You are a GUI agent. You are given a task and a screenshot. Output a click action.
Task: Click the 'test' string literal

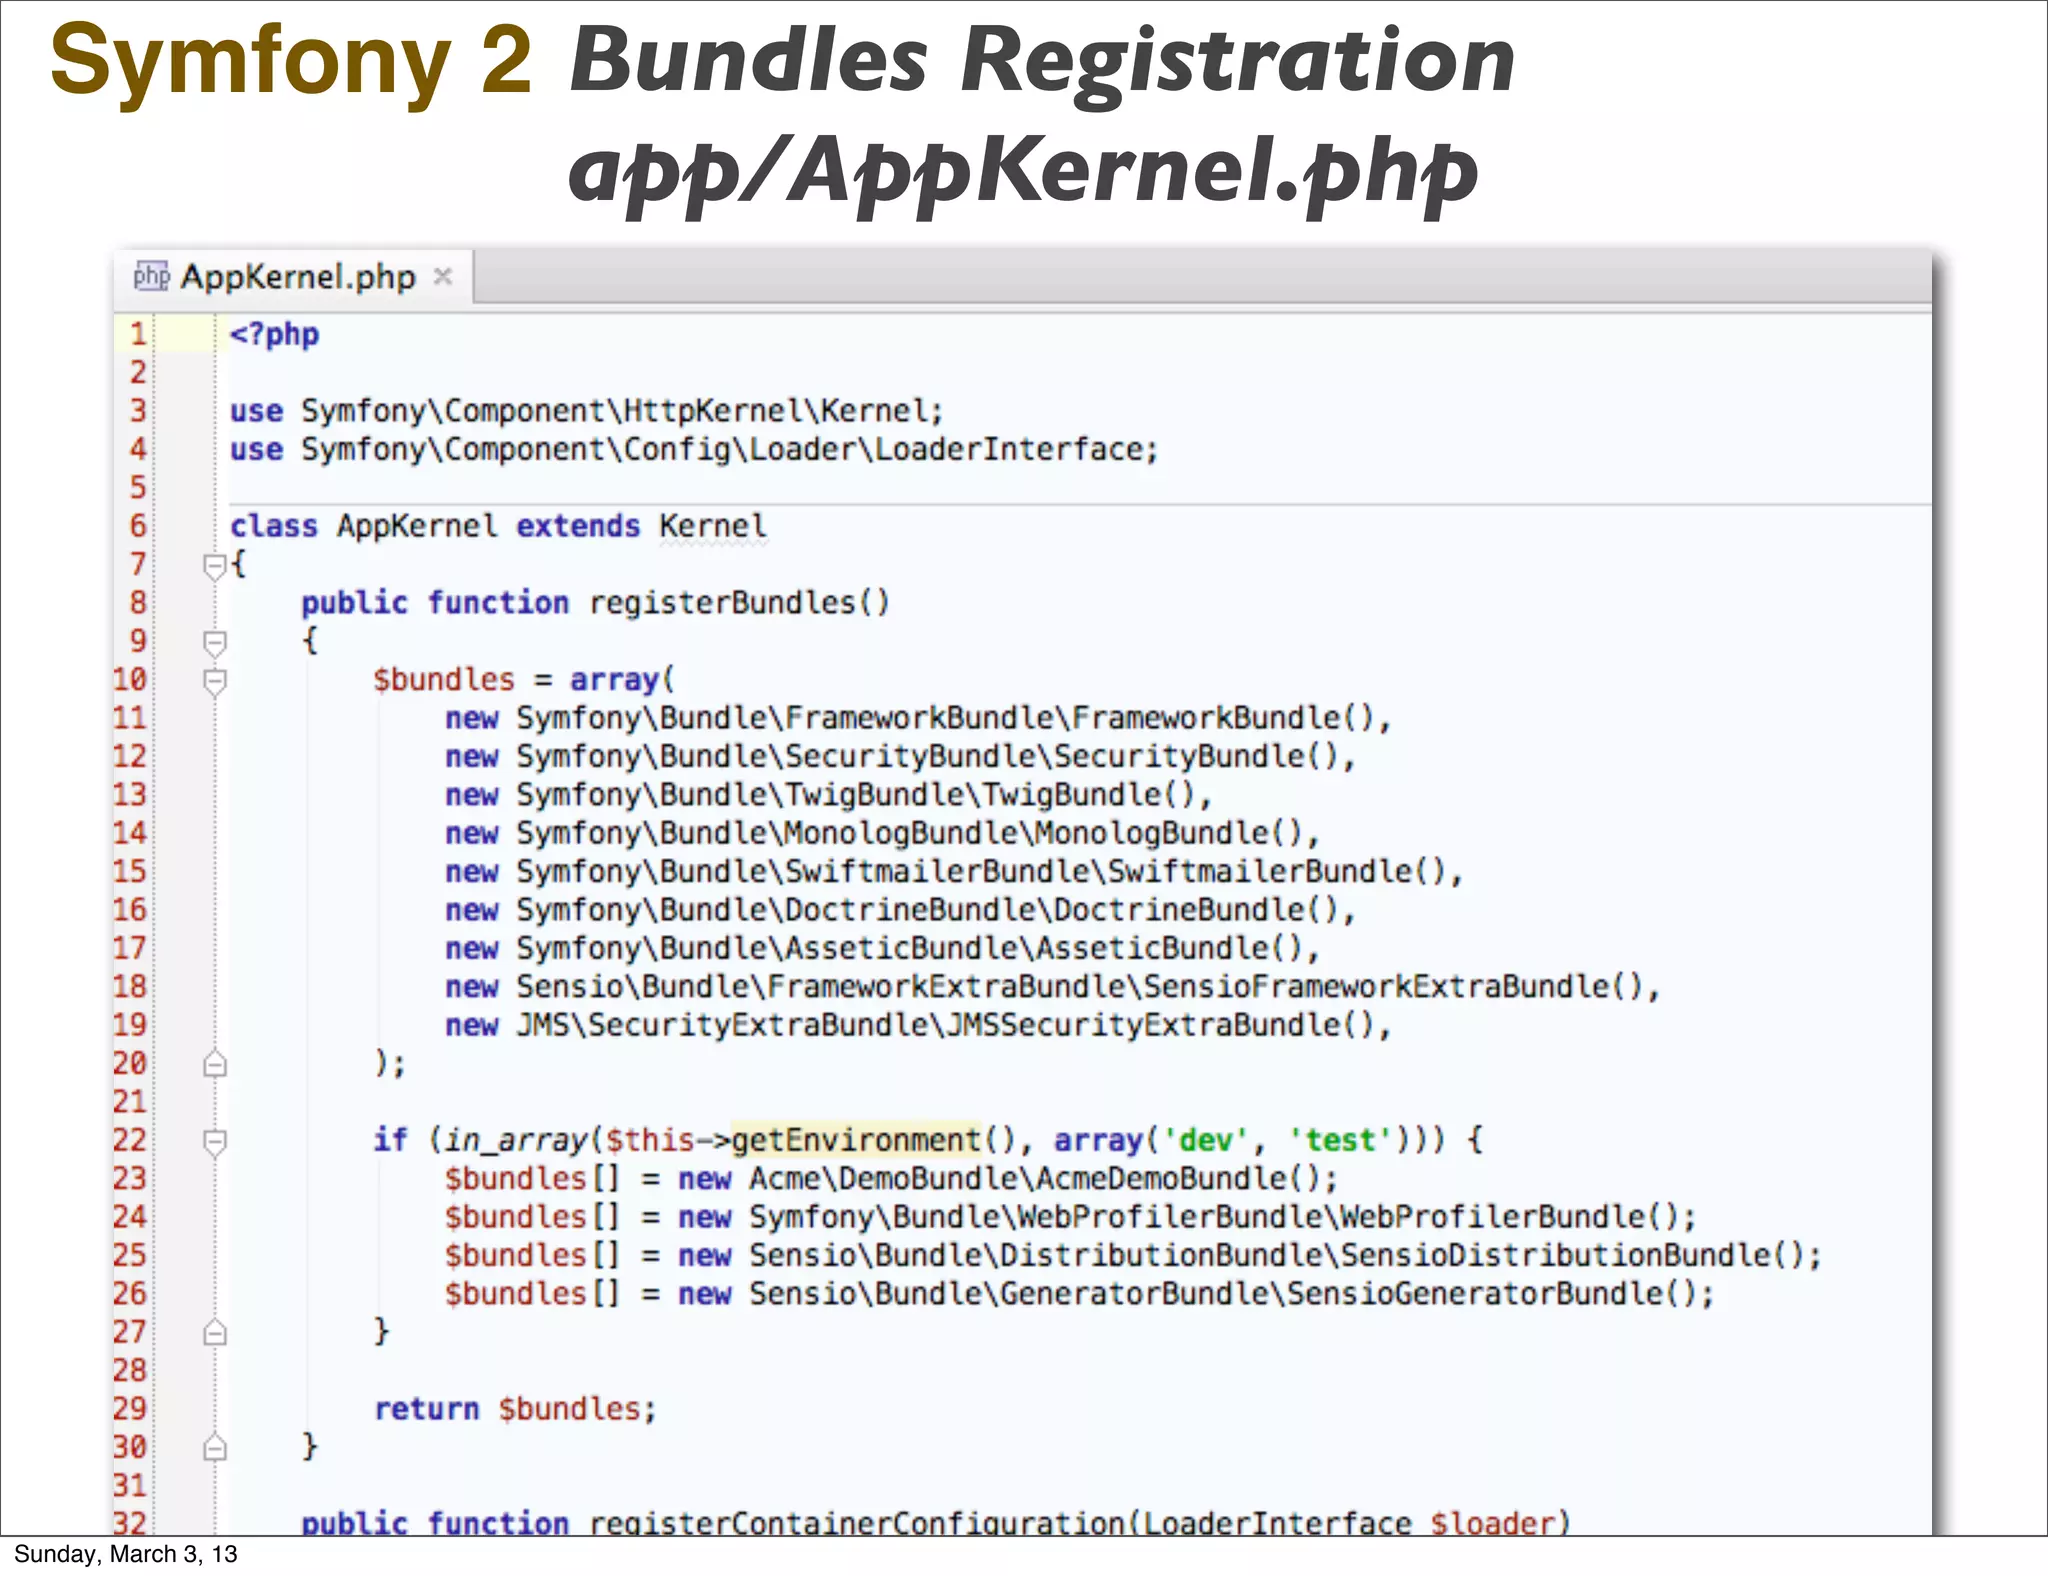pyautogui.click(x=1340, y=1141)
